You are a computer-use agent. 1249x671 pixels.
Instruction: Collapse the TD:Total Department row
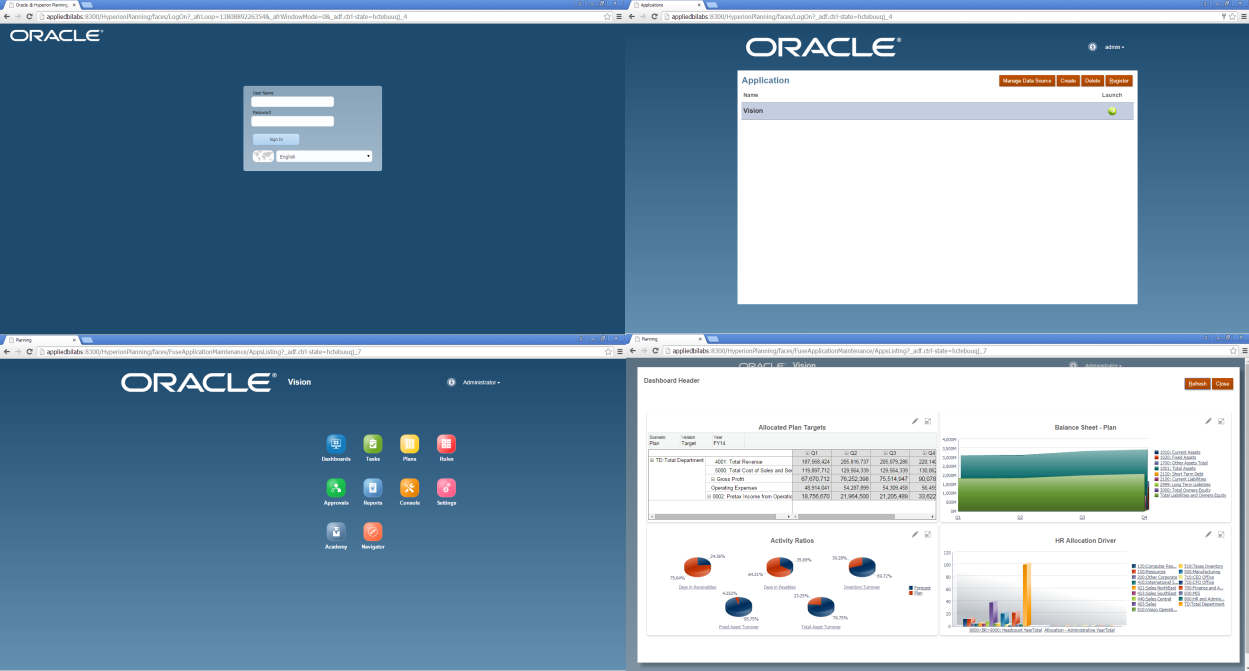click(652, 460)
